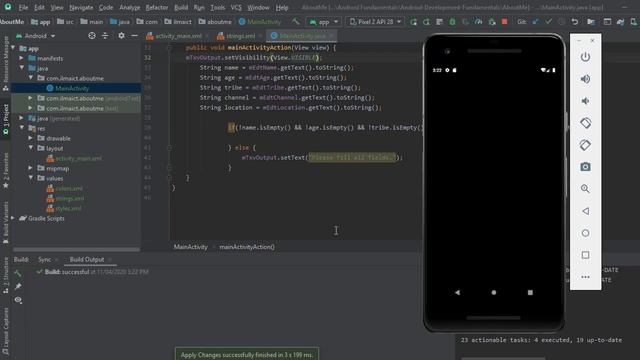Click Apply Changes and Restart Activity icon
The image size is (640, 360).
point(427,22)
